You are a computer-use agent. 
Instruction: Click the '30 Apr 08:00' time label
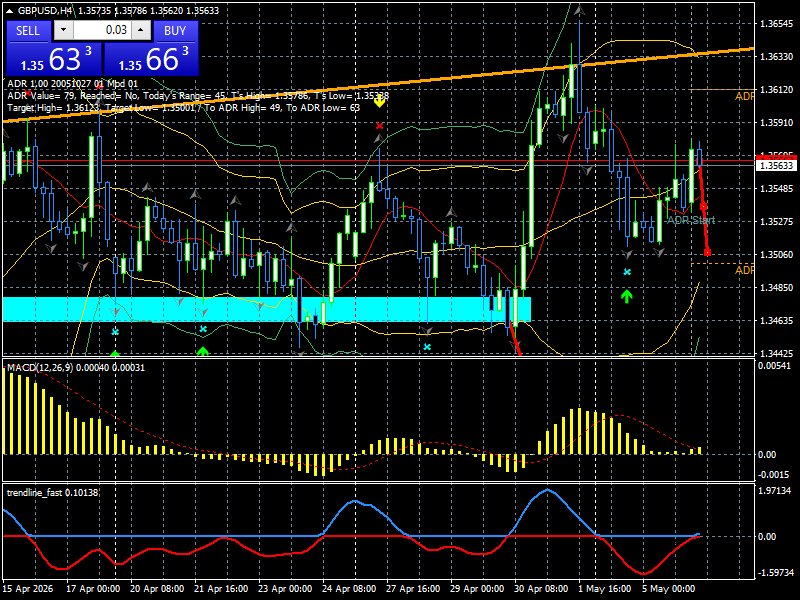(x=541, y=588)
